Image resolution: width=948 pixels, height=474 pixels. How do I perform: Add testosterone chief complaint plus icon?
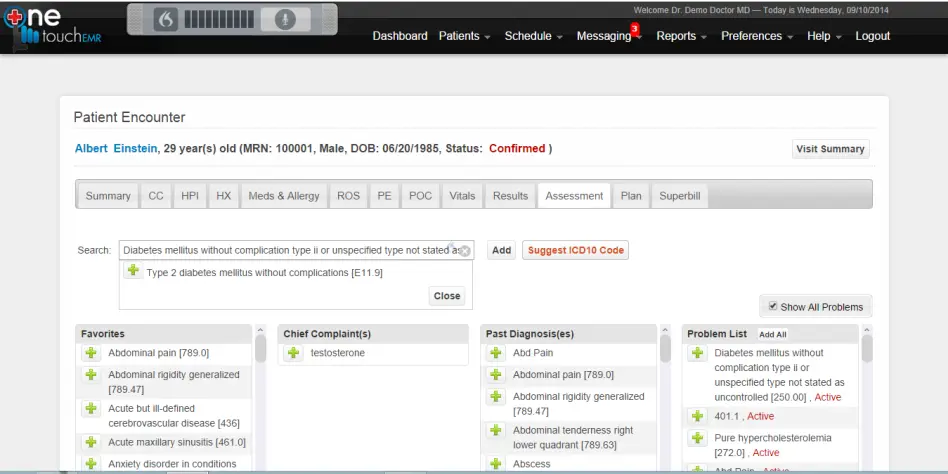293,352
